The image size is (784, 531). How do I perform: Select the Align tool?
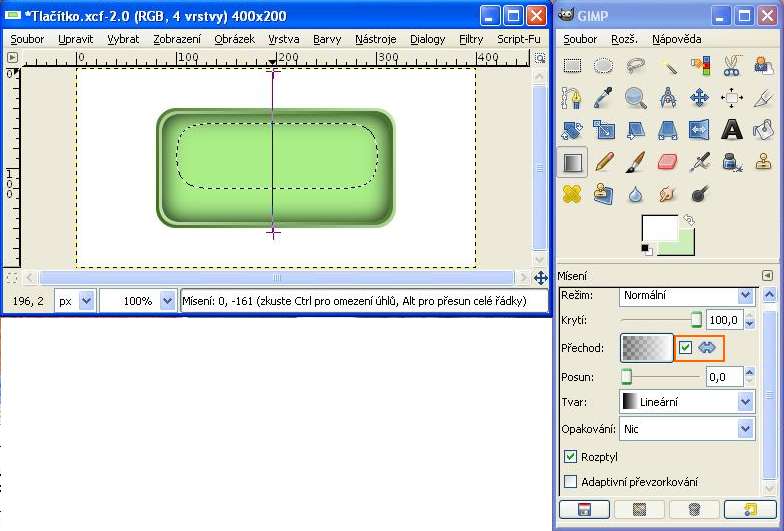point(732,98)
